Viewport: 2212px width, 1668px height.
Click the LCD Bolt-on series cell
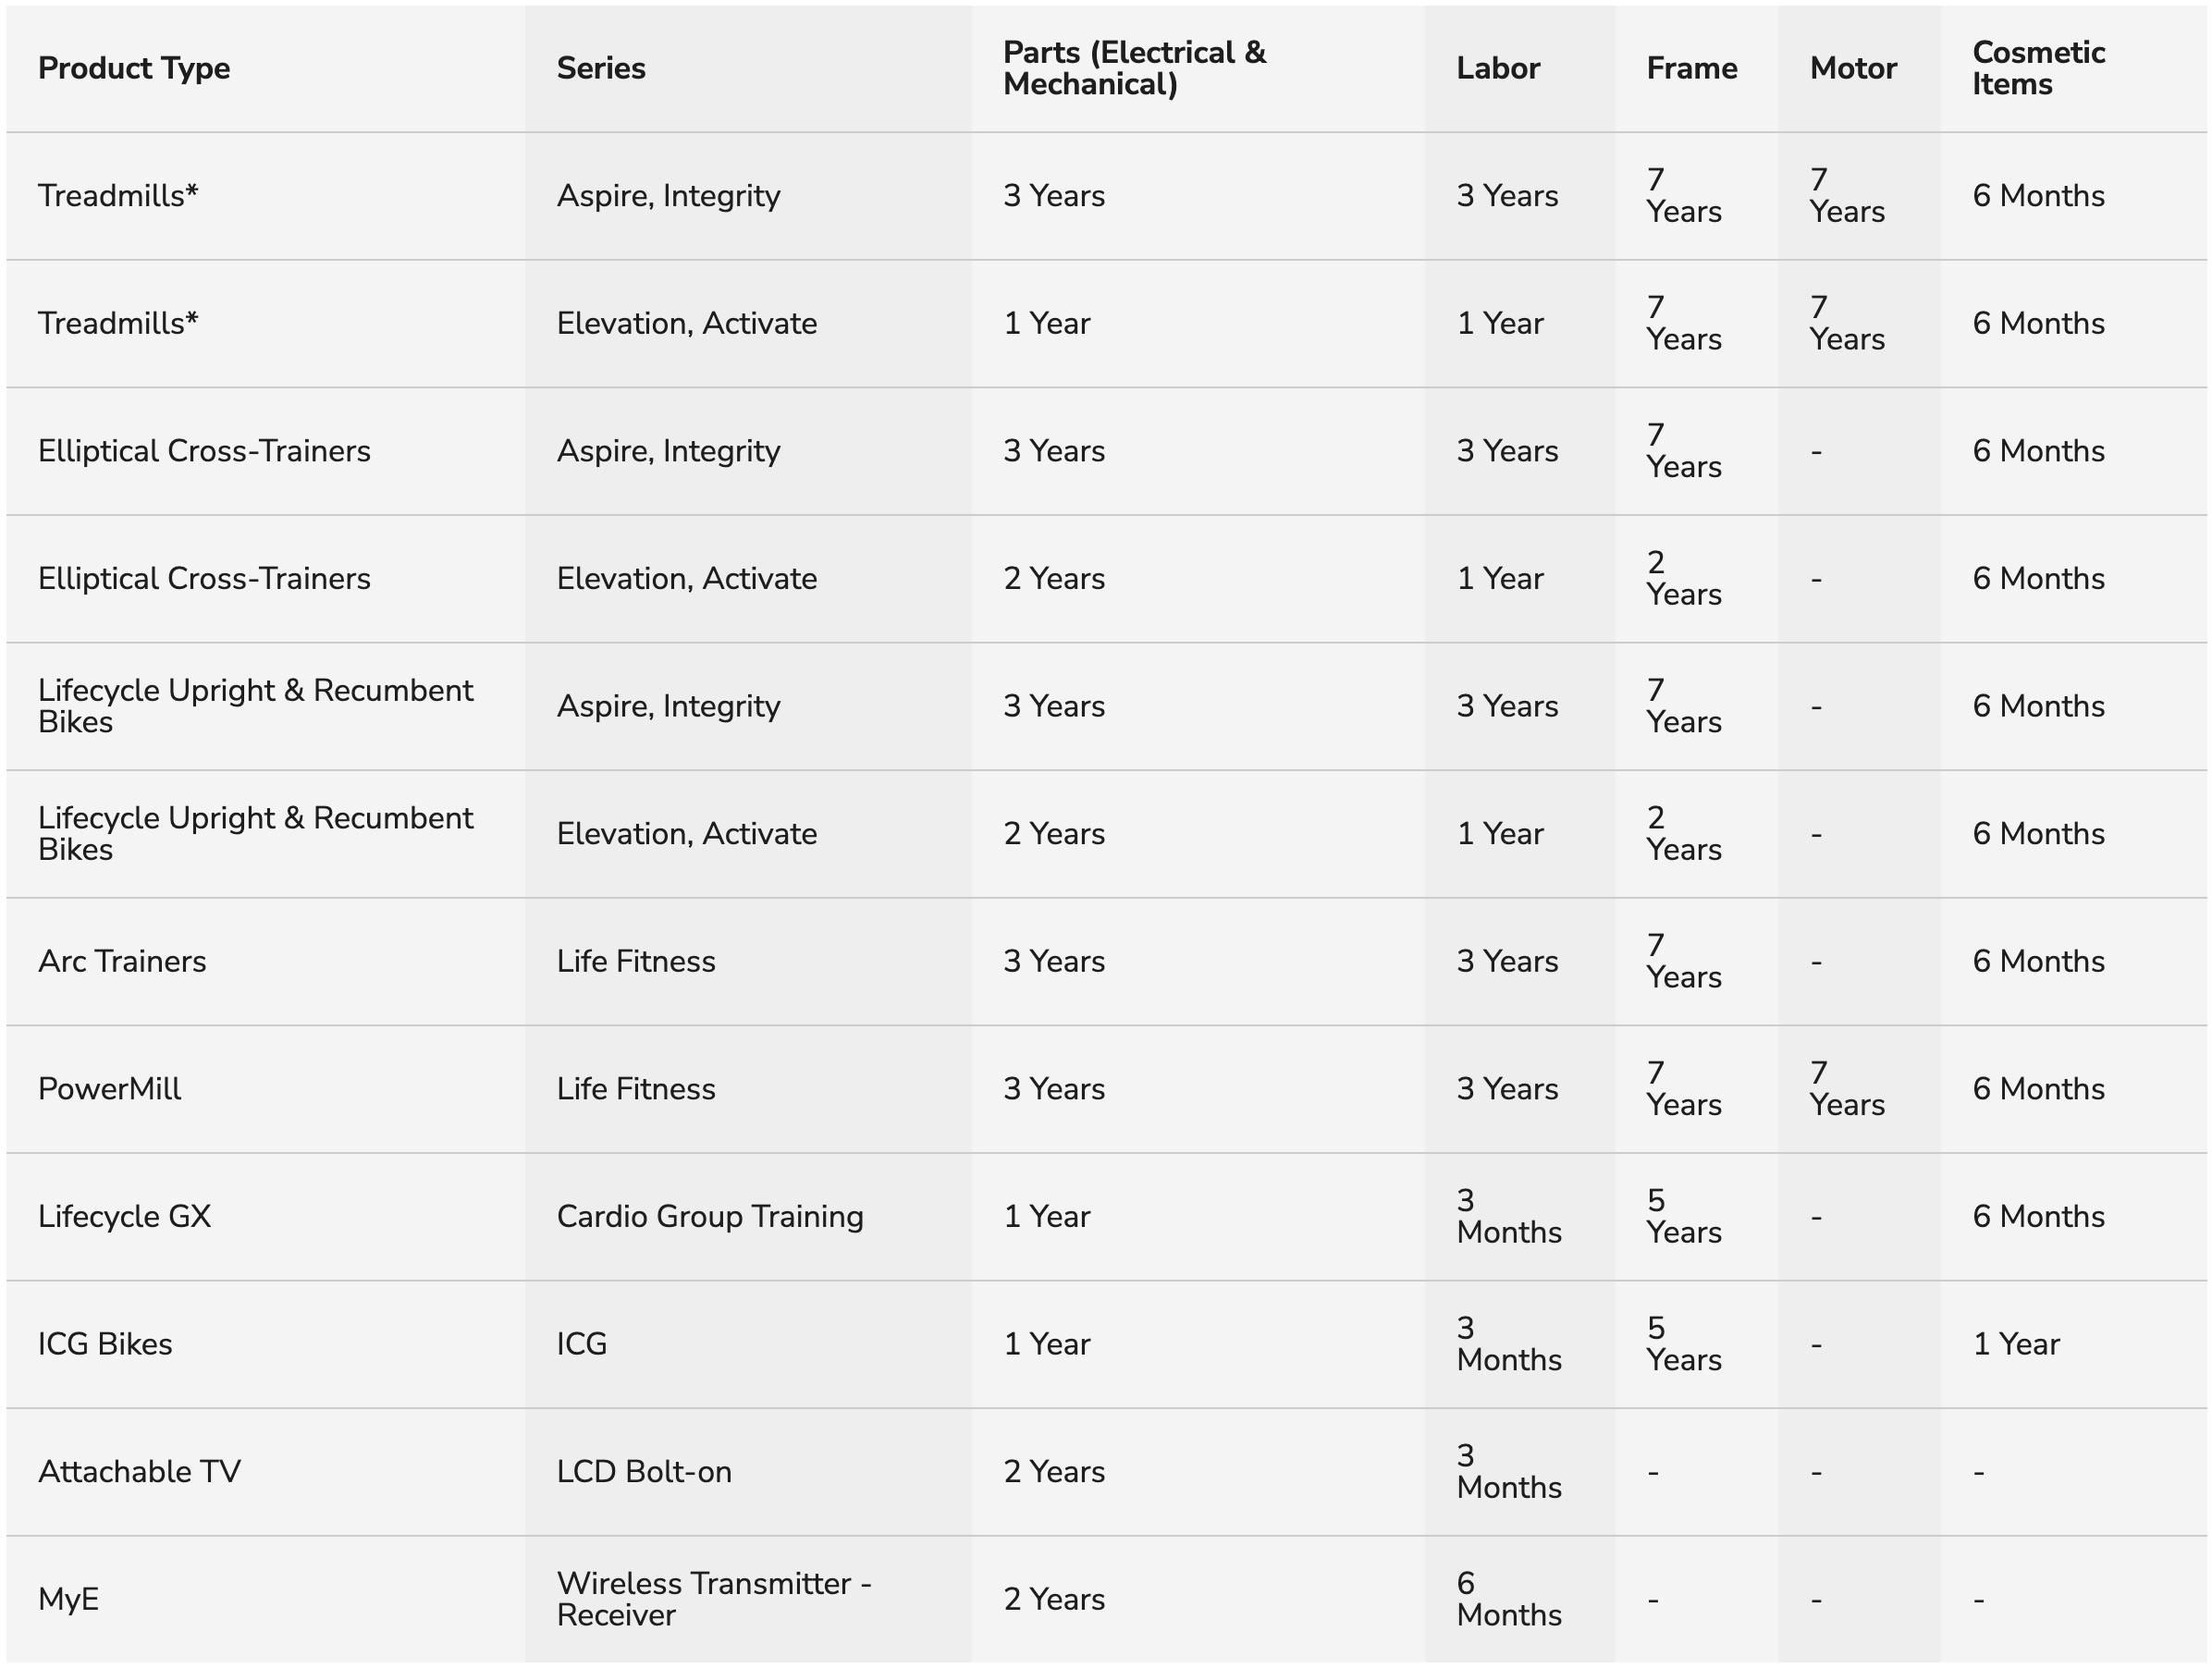tap(644, 1472)
